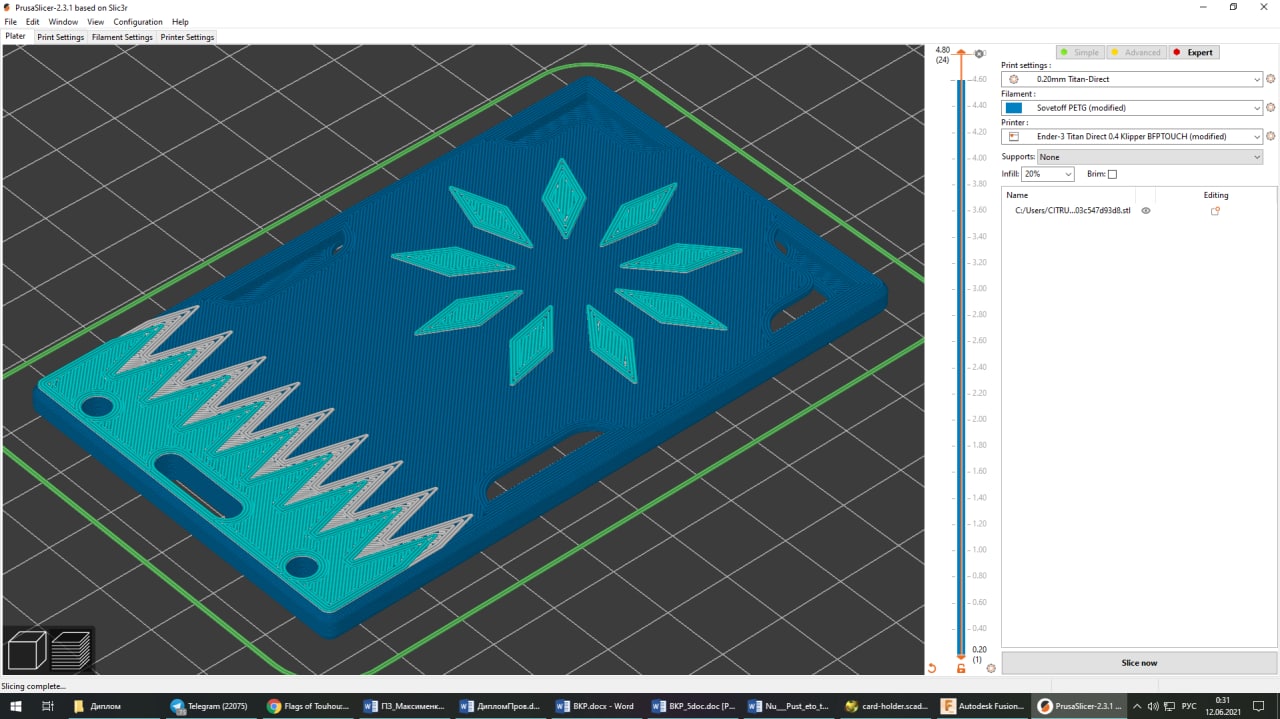This screenshot has width=1280, height=719.
Task: Switch to Plater tab
Action: coord(16,36)
